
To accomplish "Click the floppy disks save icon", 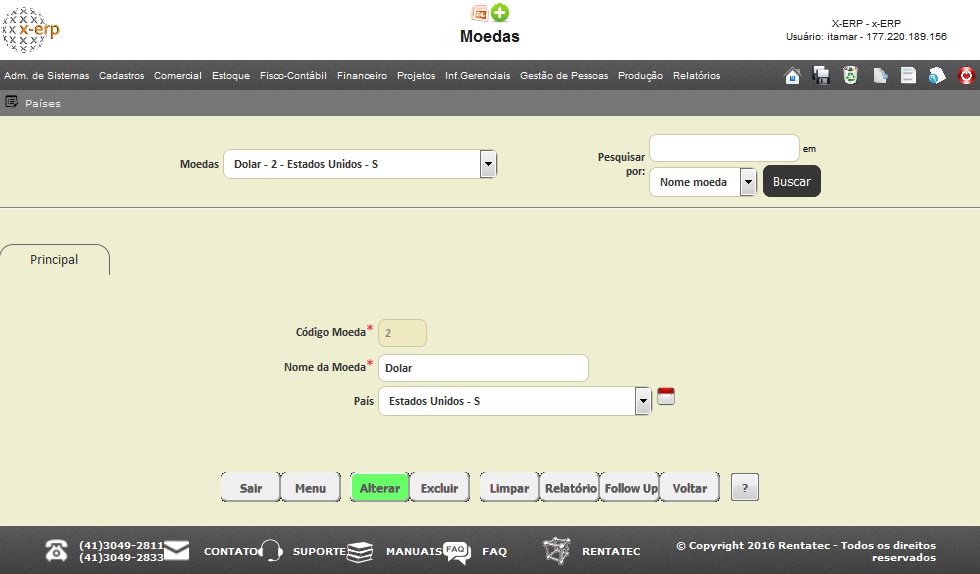I will (821, 76).
